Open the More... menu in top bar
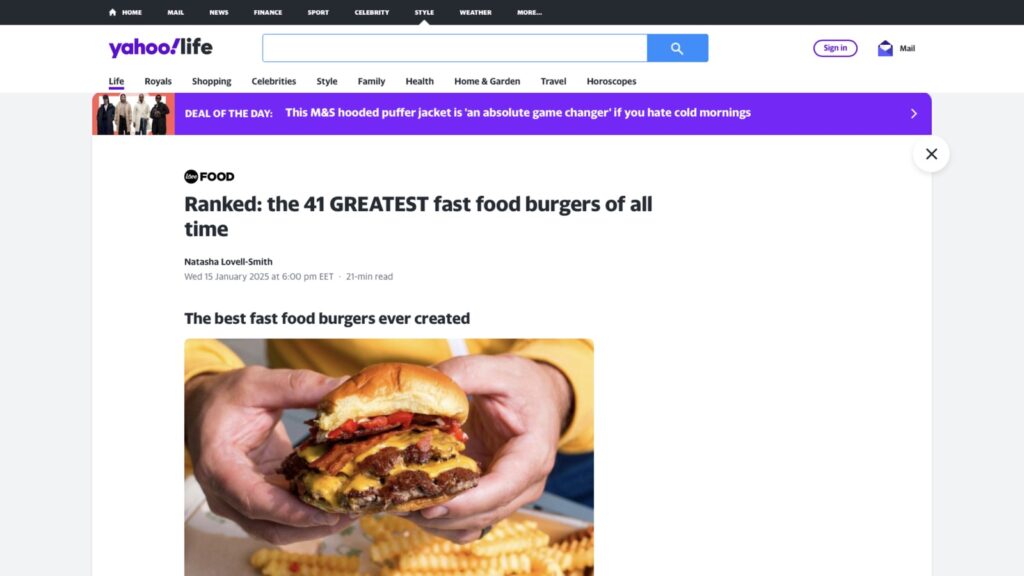Image resolution: width=1024 pixels, height=576 pixels. 529,12
